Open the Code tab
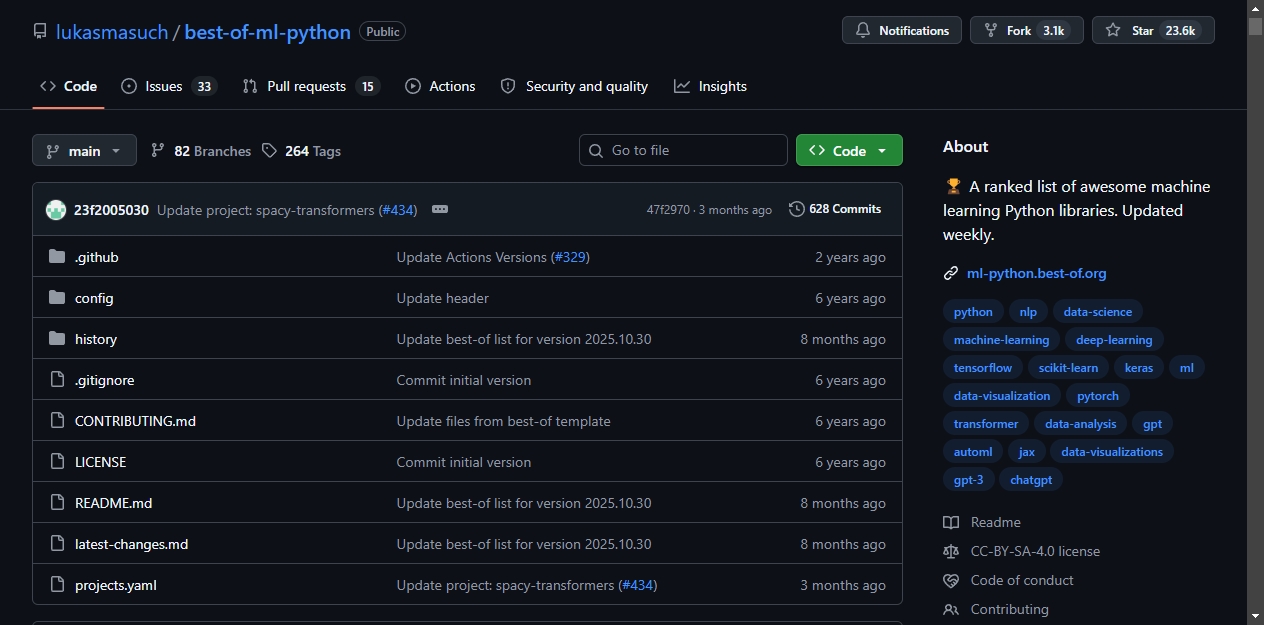1264x625 pixels. 68,86
